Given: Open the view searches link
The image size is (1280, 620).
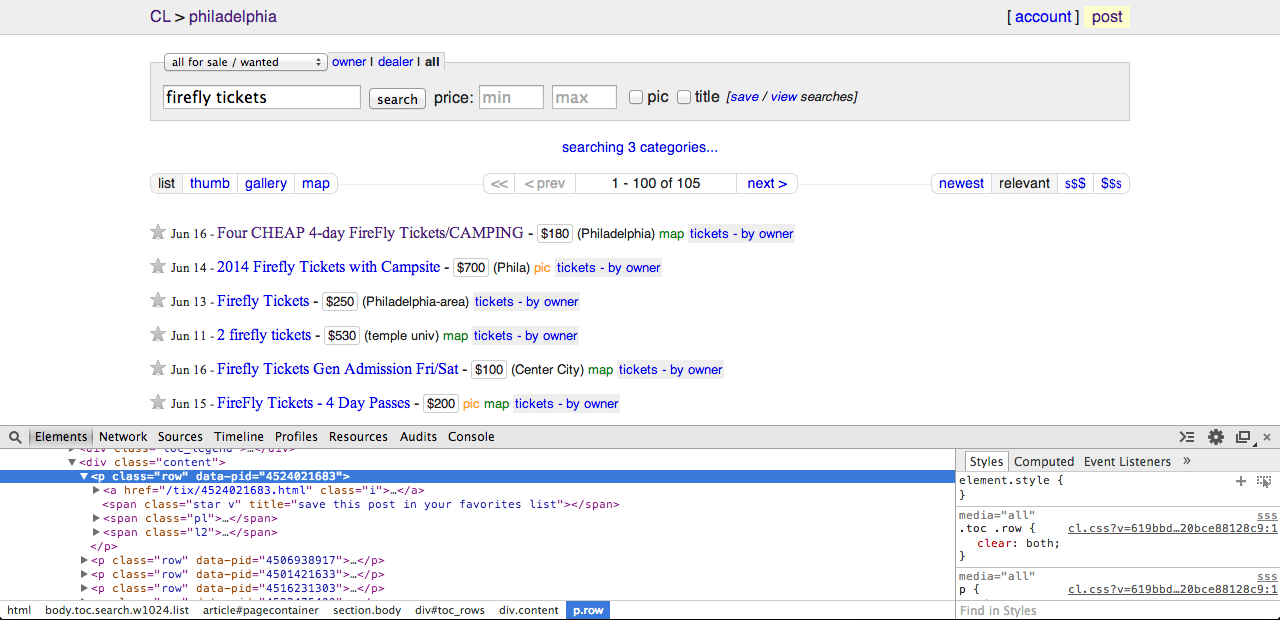Looking at the screenshot, I should pos(784,97).
